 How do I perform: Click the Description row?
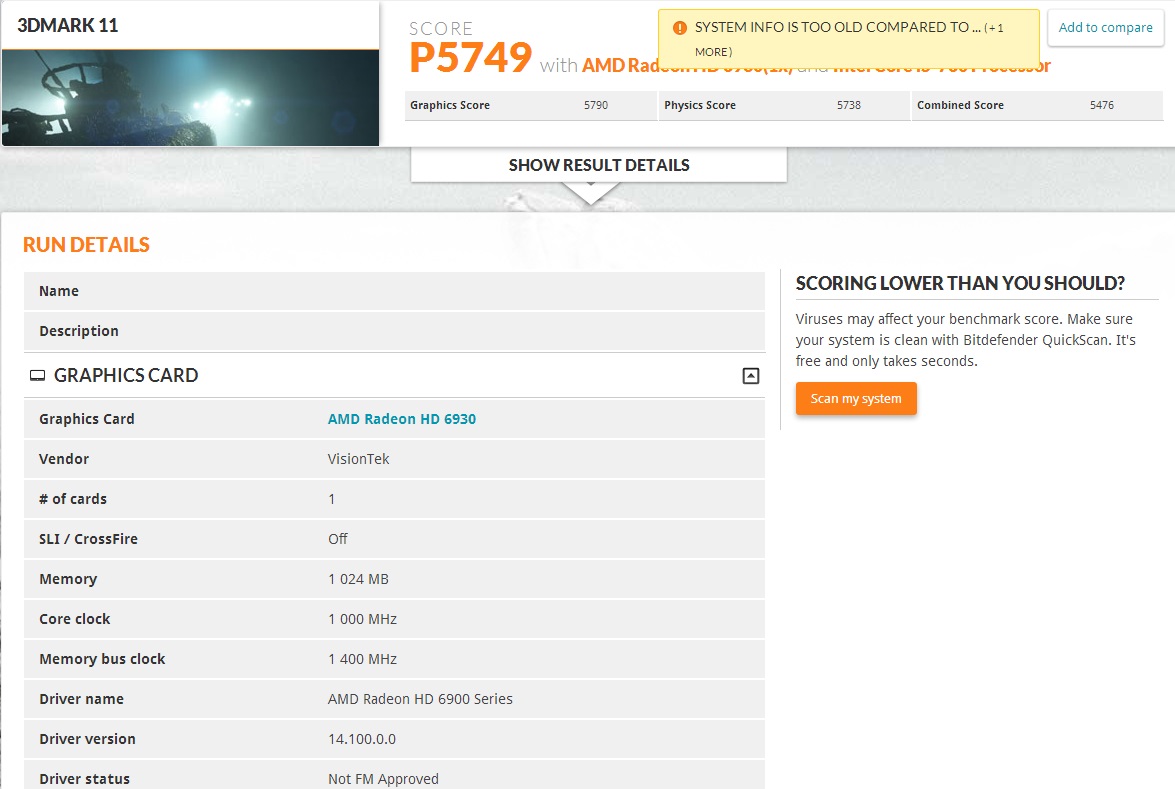[394, 330]
